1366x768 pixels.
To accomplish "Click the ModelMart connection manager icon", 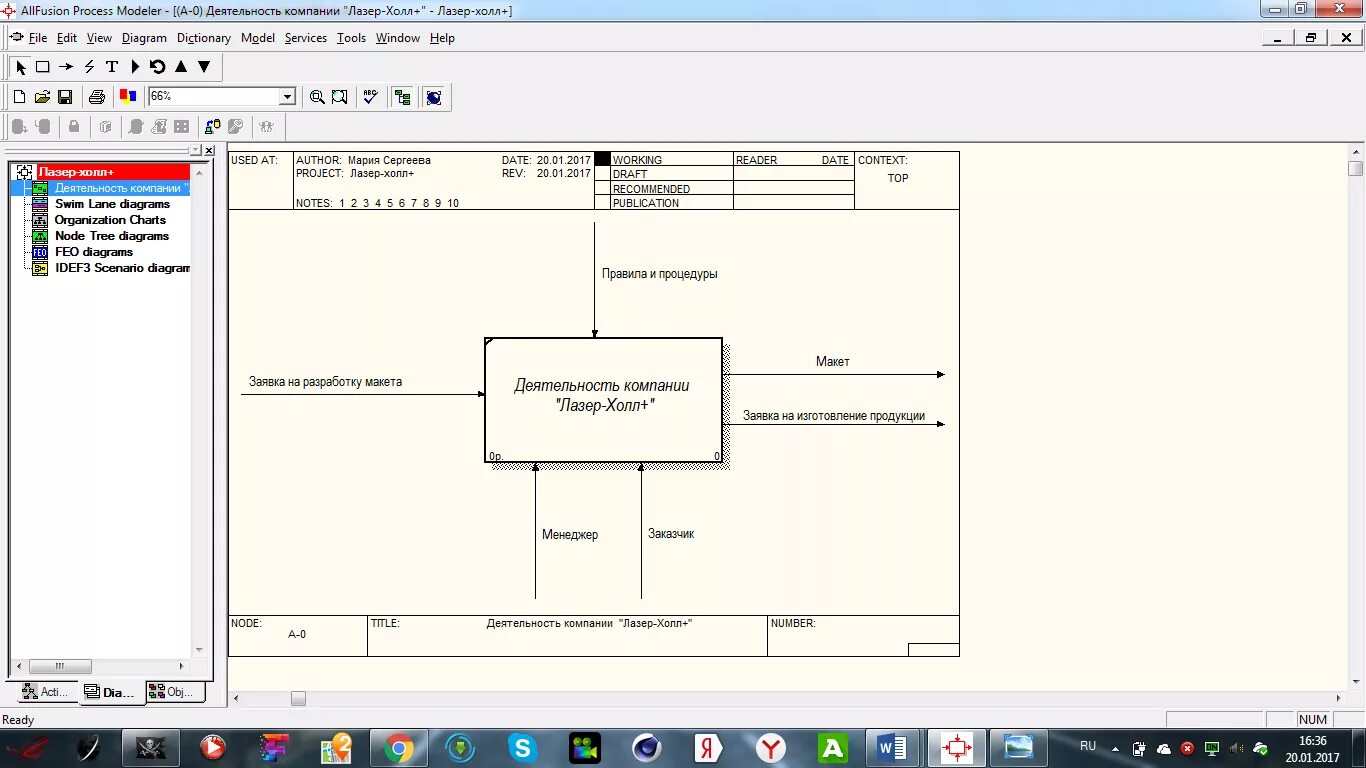I will [x=212, y=127].
